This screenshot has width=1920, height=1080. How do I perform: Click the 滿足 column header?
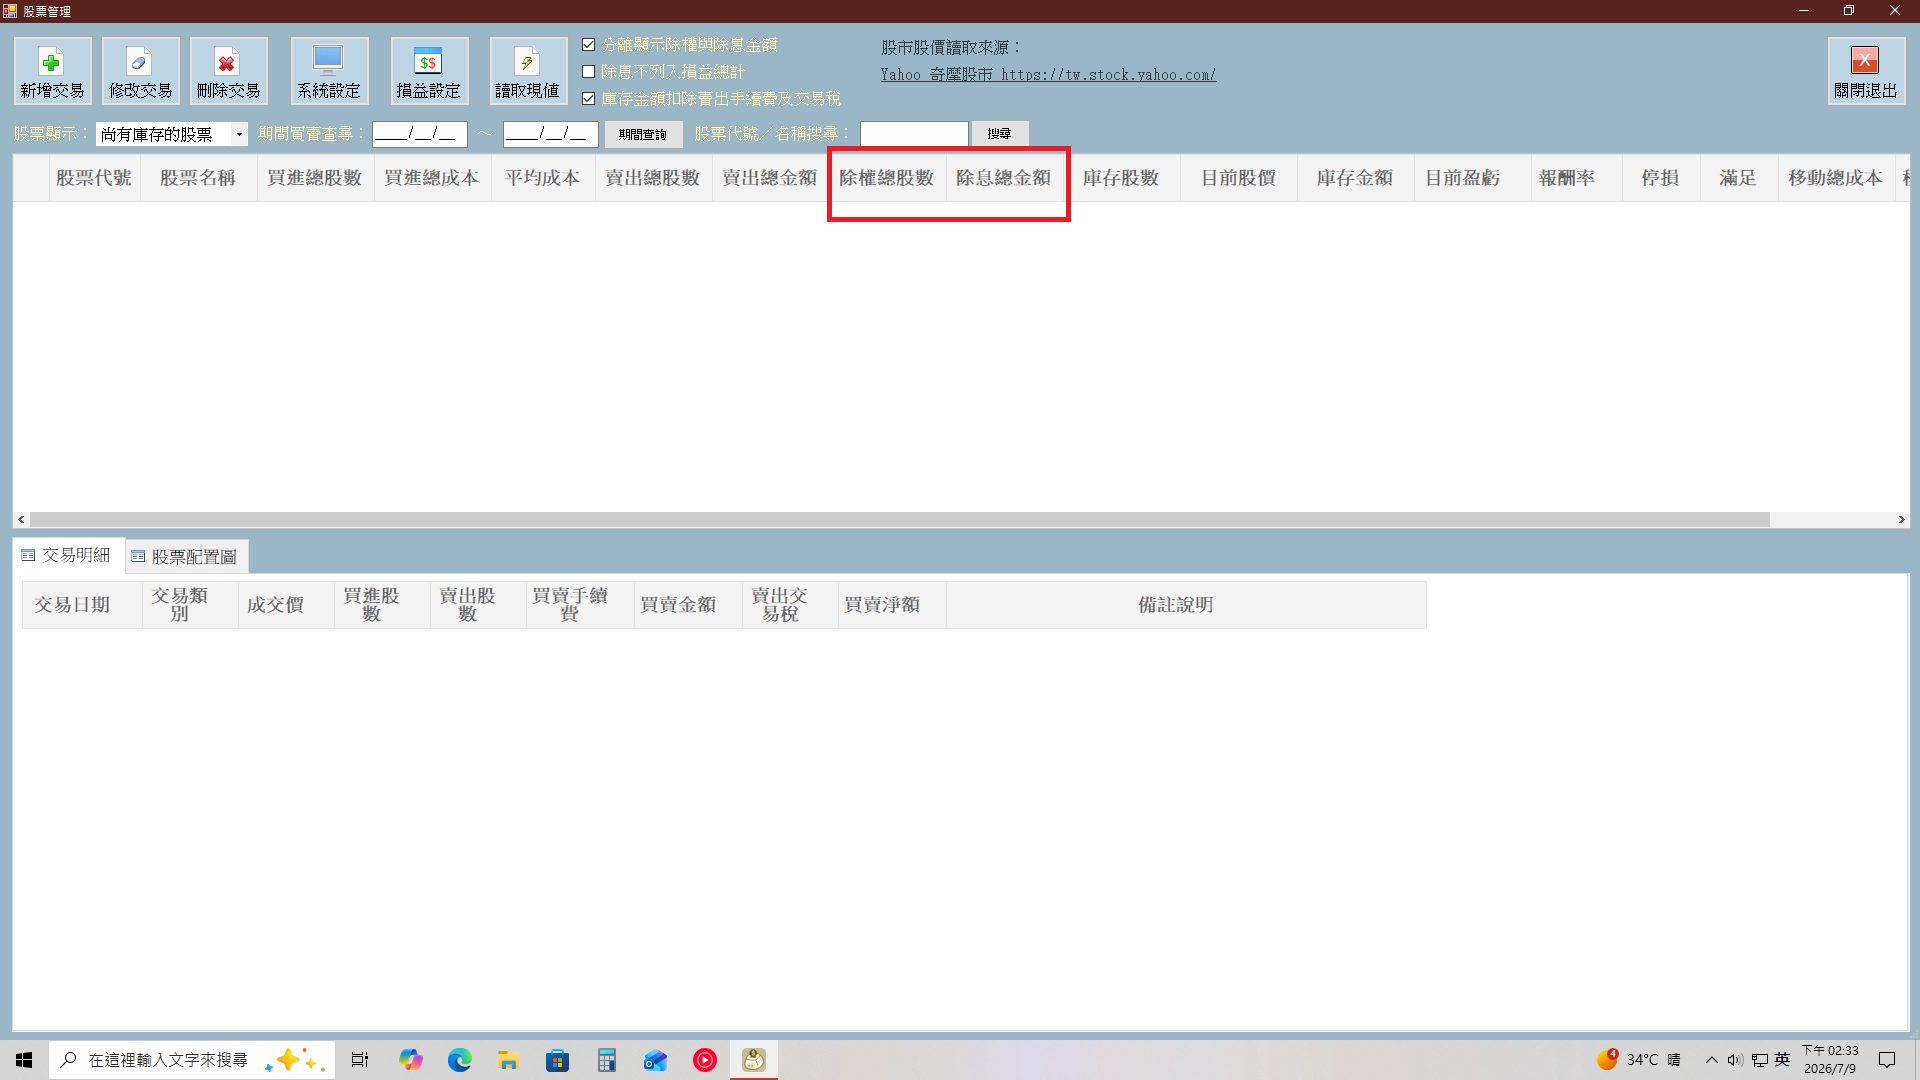(x=1738, y=178)
